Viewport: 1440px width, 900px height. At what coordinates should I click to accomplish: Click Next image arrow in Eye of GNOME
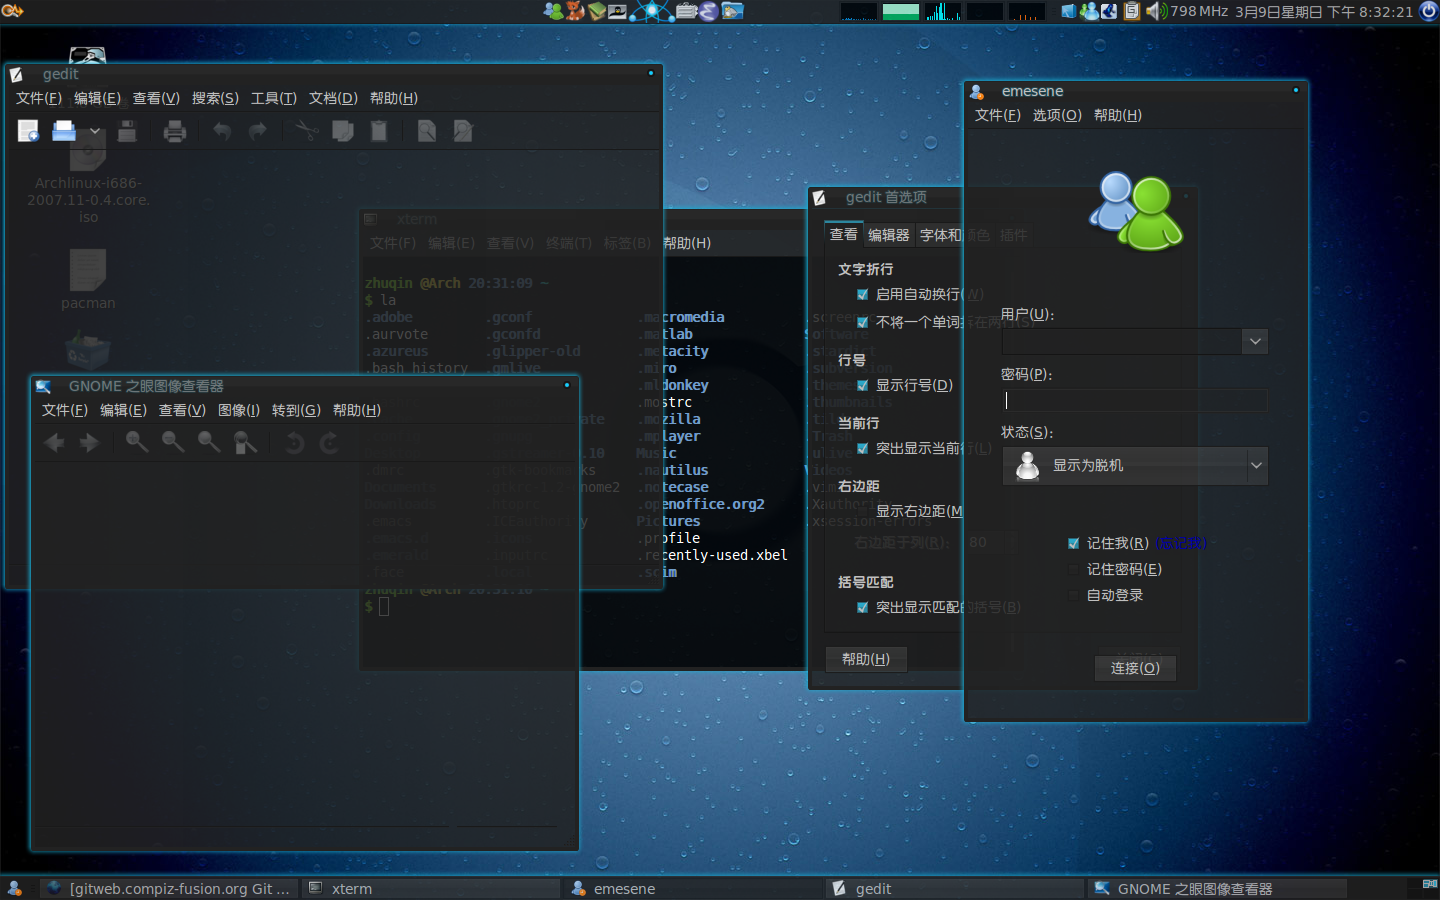pos(90,443)
